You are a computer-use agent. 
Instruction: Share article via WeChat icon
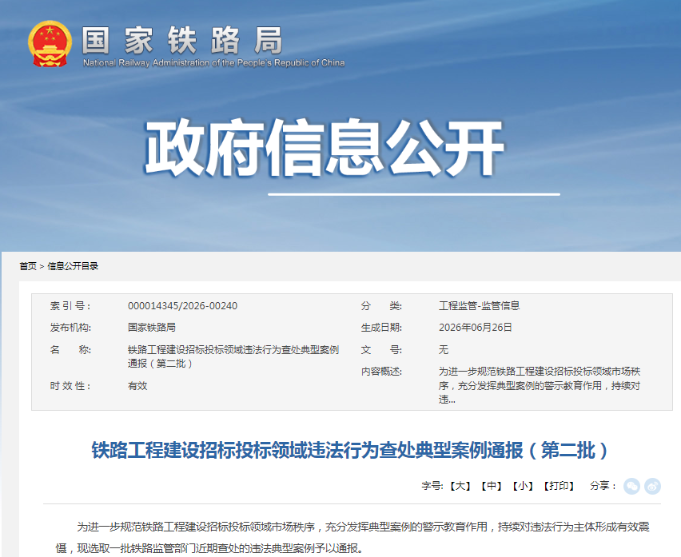(x=631, y=486)
